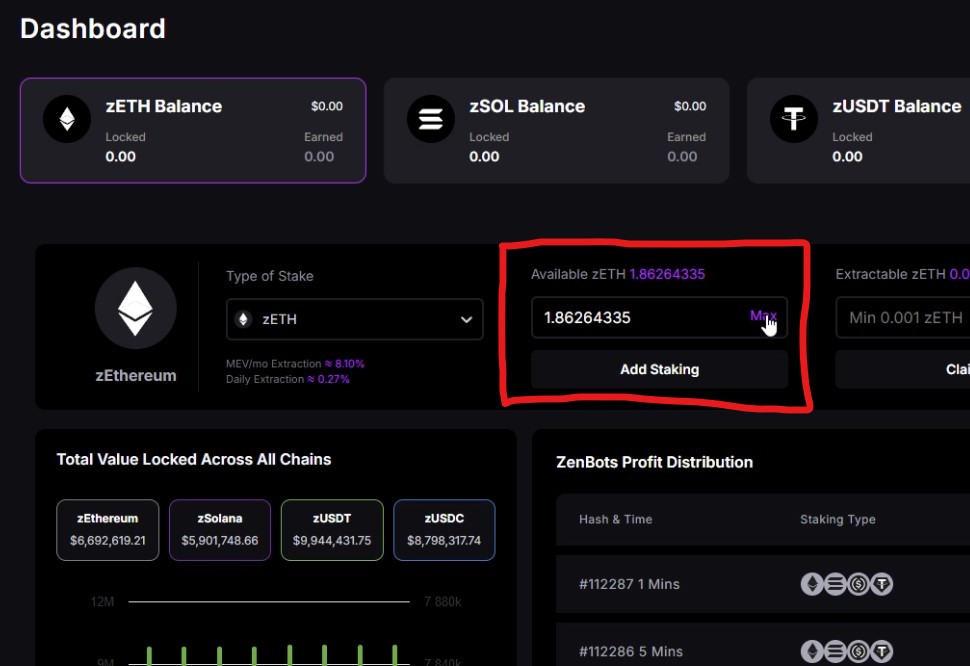Click the USDC coin icon in row #112287

tap(858, 584)
